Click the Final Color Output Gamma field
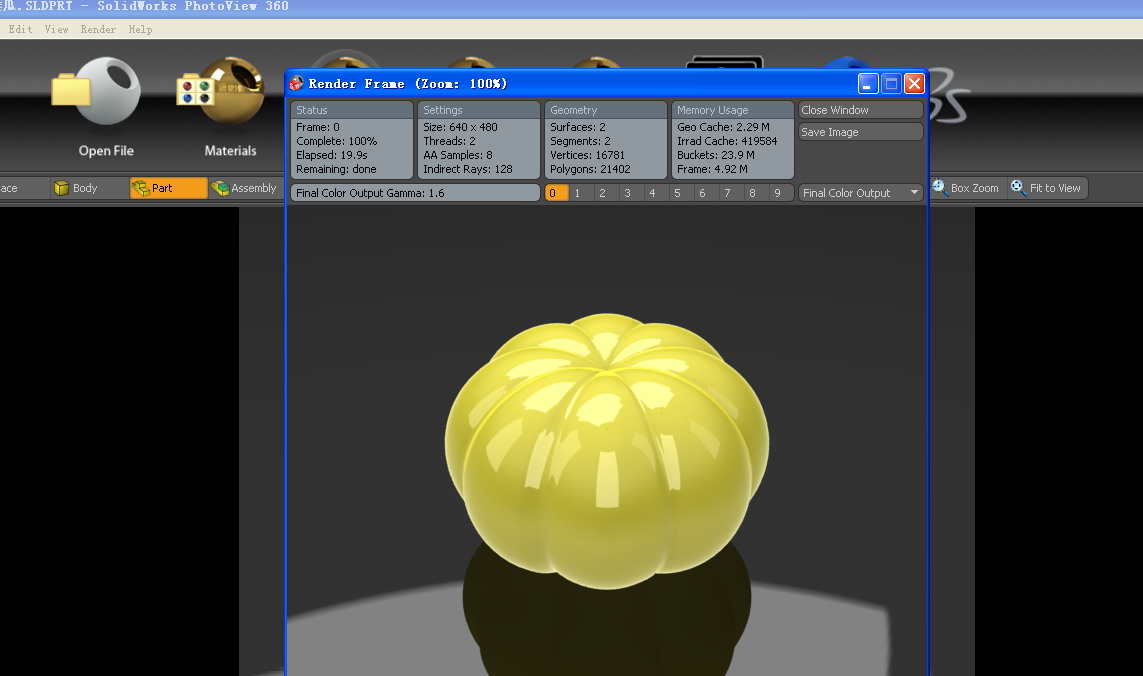This screenshot has width=1143, height=676. pyautogui.click(x=415, y=193)
